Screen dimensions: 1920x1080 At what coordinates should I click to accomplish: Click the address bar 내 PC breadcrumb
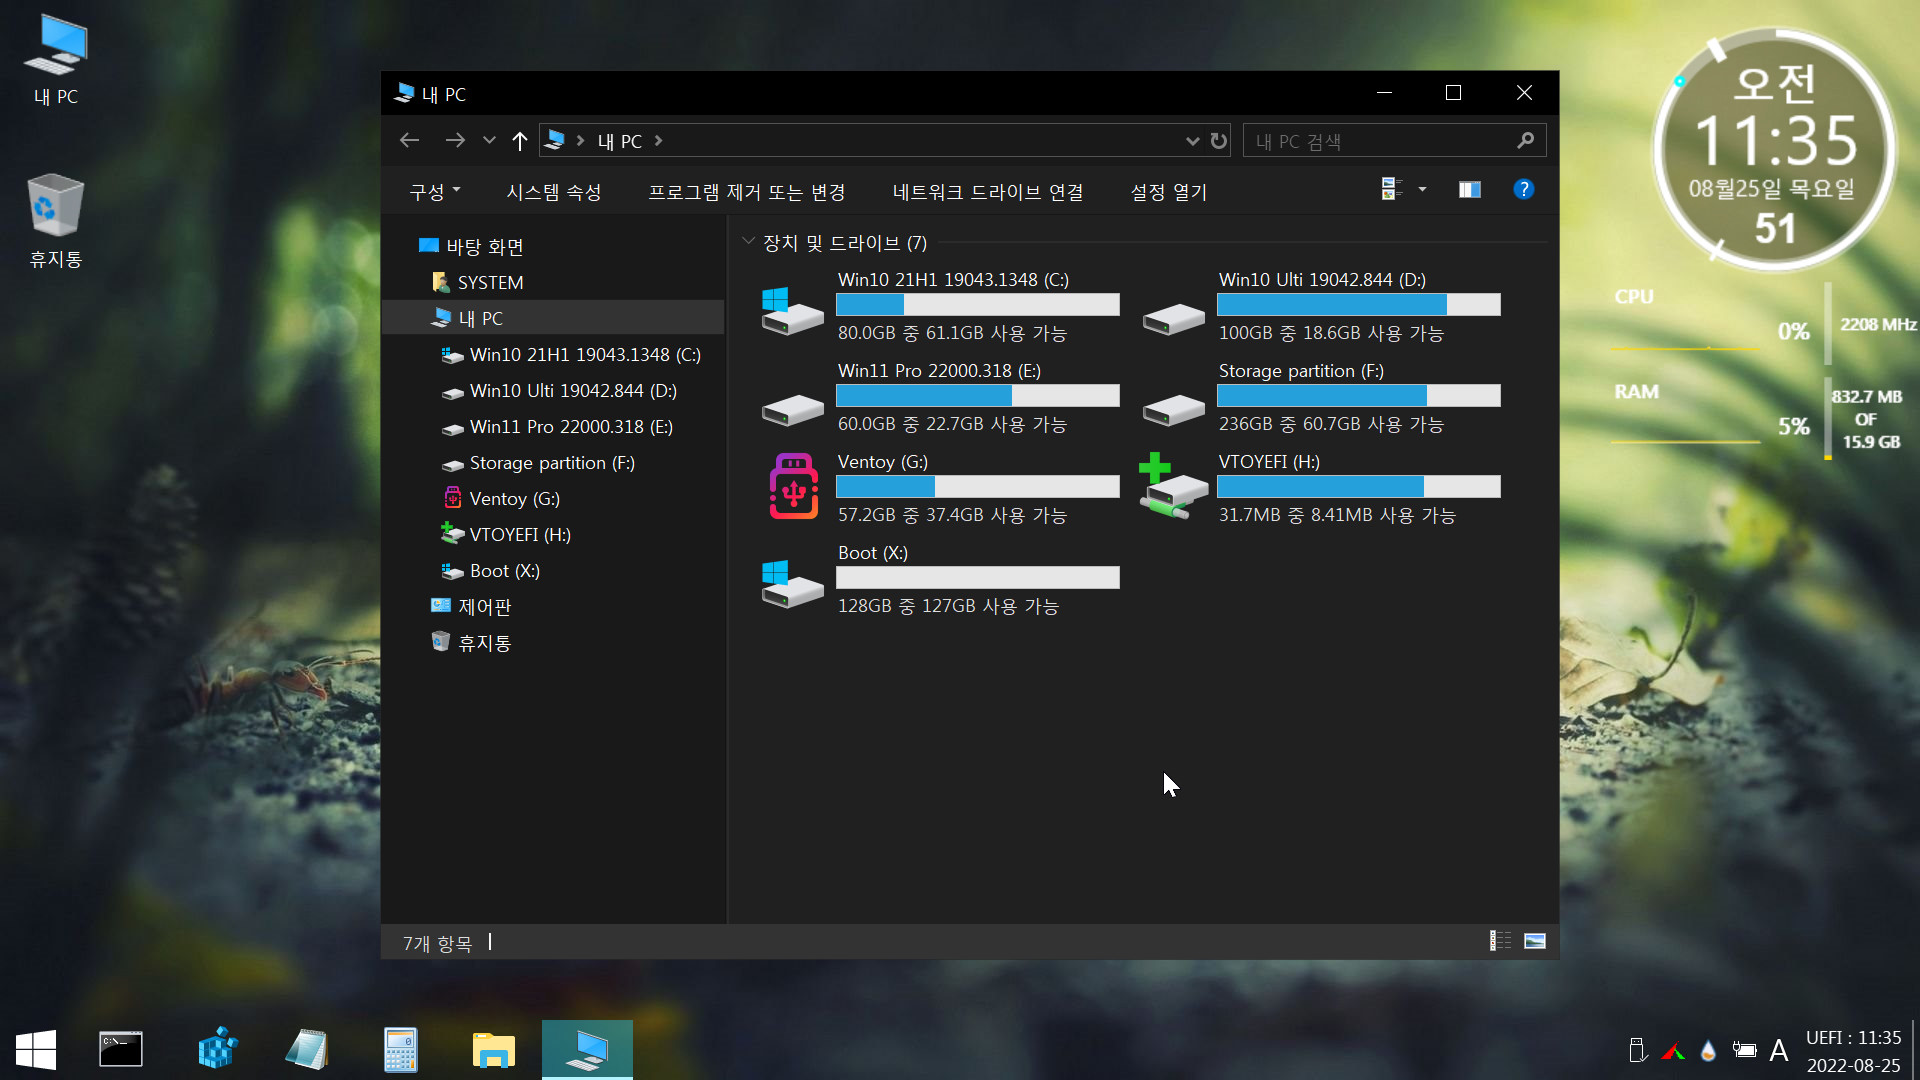(619, 141)
